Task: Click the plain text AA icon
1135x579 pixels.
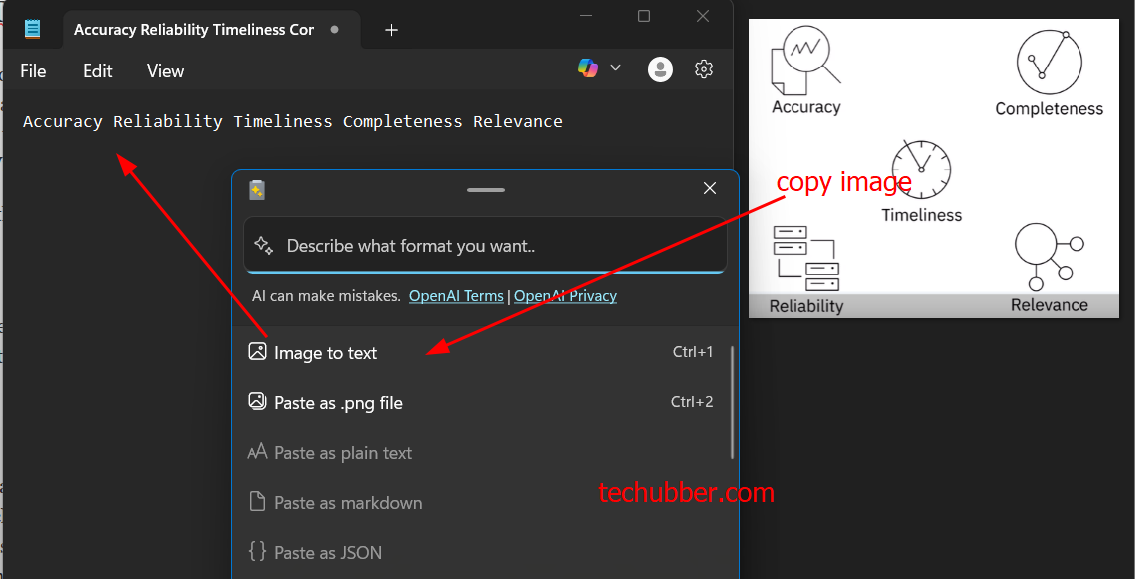Action: pyautogui.click(x=258, y=452)
